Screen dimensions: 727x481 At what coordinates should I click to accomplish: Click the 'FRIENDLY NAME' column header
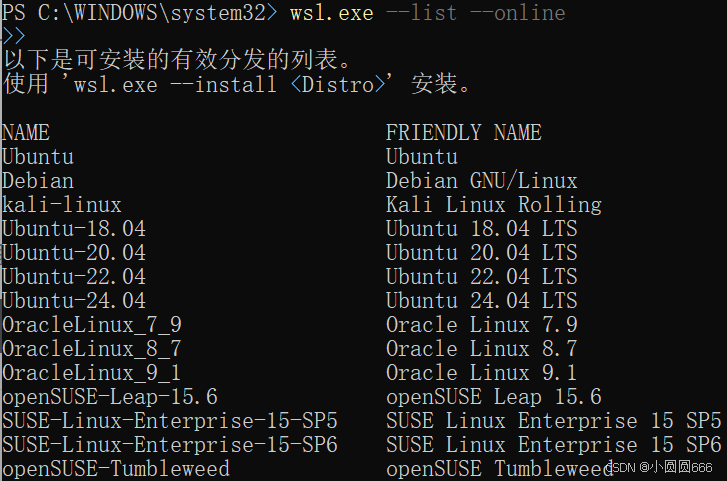click(x=464, y=133)
